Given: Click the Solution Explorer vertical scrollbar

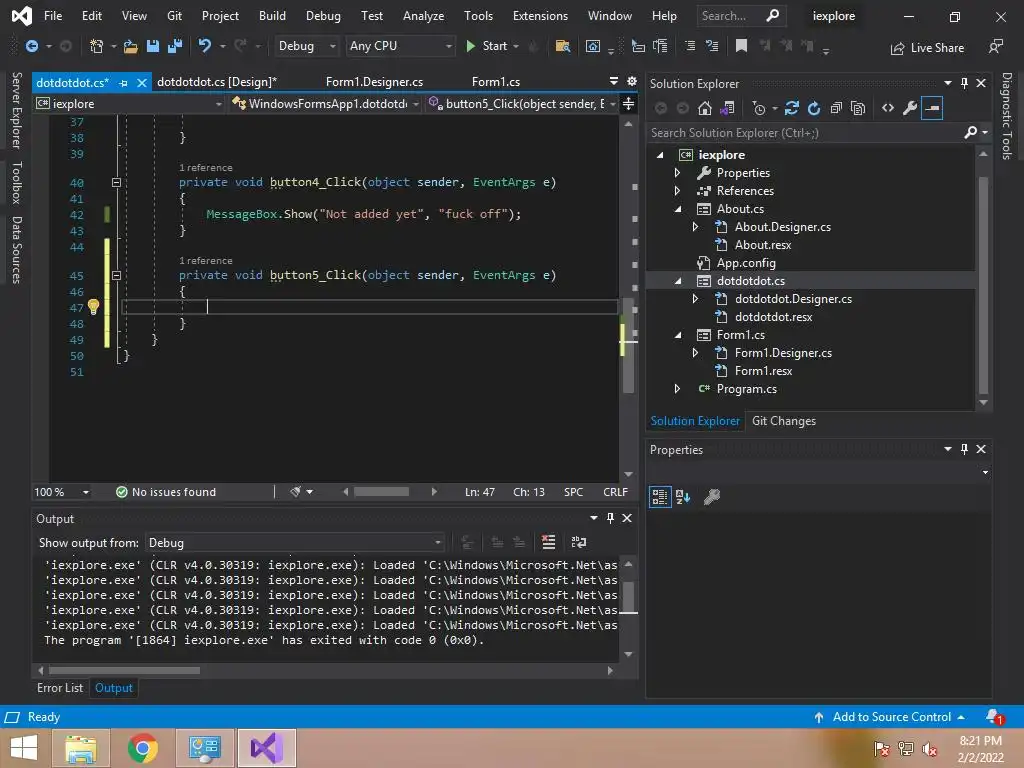Looking at the screenshot, I should tap(984, 285).
